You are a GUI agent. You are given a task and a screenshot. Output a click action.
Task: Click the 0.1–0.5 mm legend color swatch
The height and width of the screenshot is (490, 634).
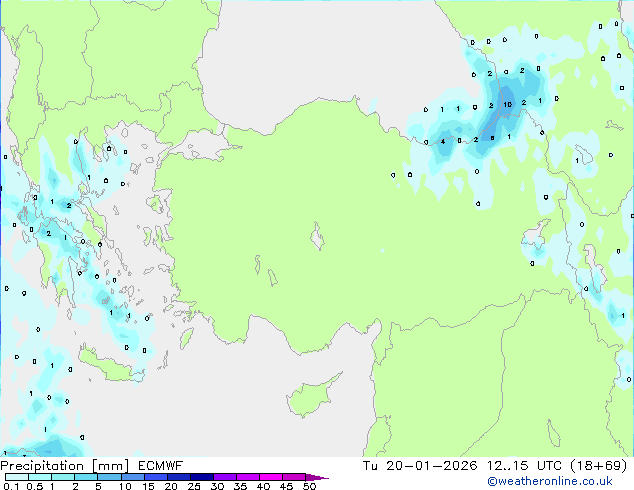tap(17, 477)
